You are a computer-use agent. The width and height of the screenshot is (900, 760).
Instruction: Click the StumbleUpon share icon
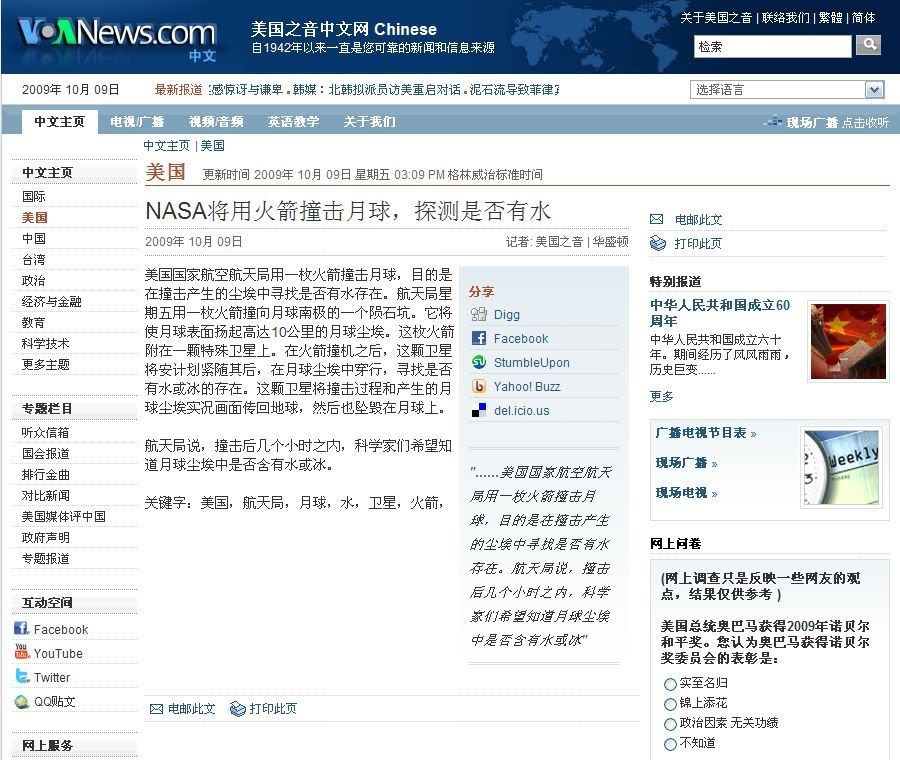pos(479,363)
